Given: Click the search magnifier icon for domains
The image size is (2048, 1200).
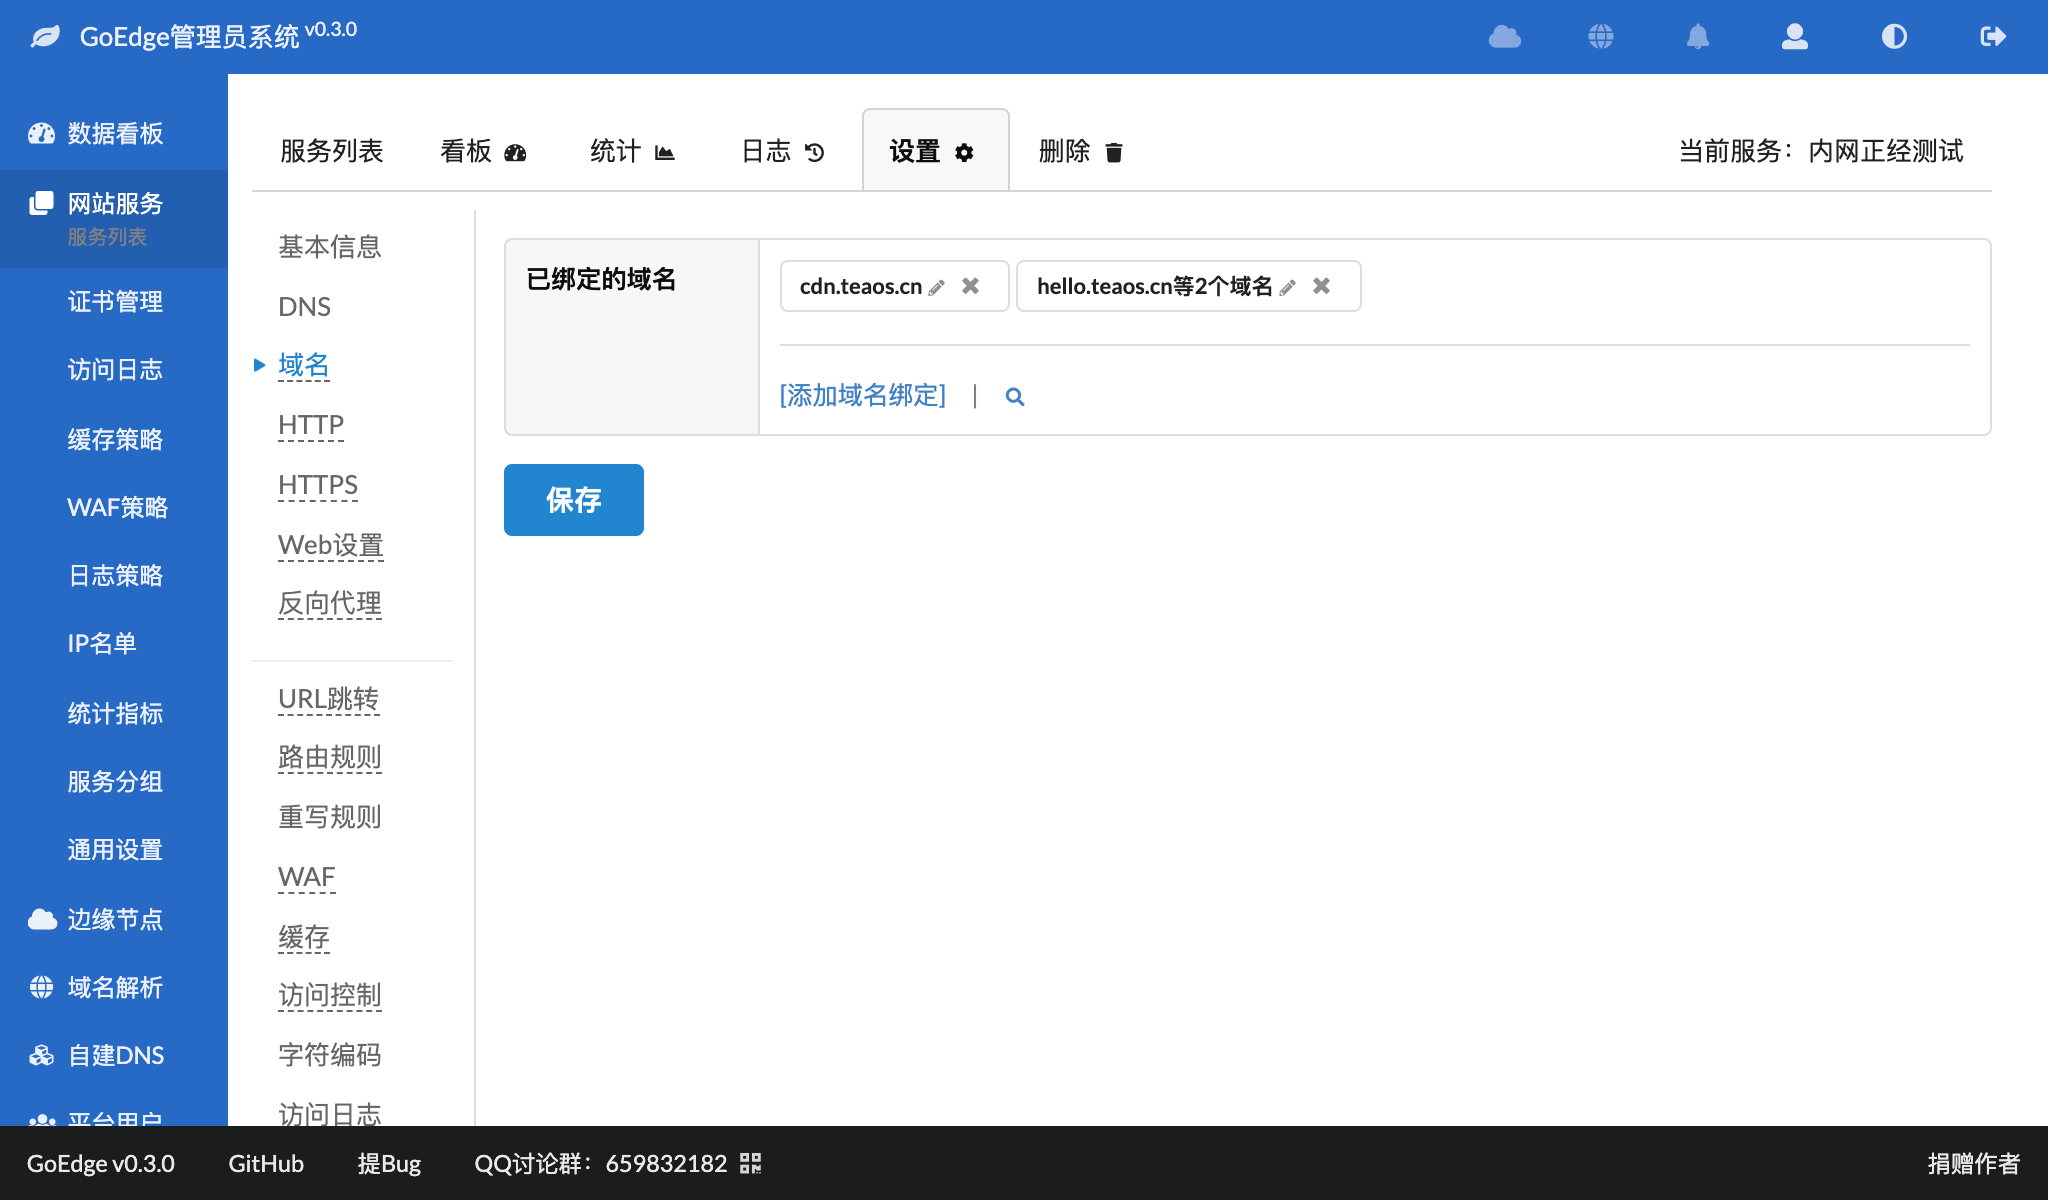Looking at the screenshot, I should (x=1015, y=397).
